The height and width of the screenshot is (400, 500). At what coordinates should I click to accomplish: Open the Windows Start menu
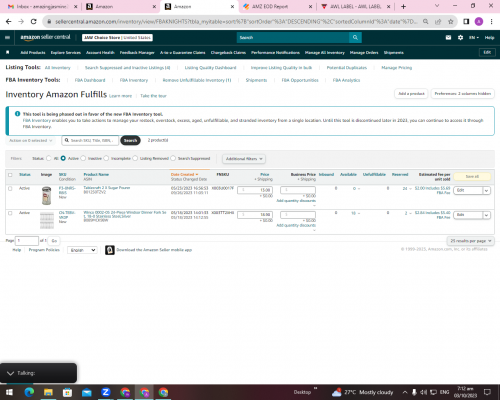click(9, 392)
